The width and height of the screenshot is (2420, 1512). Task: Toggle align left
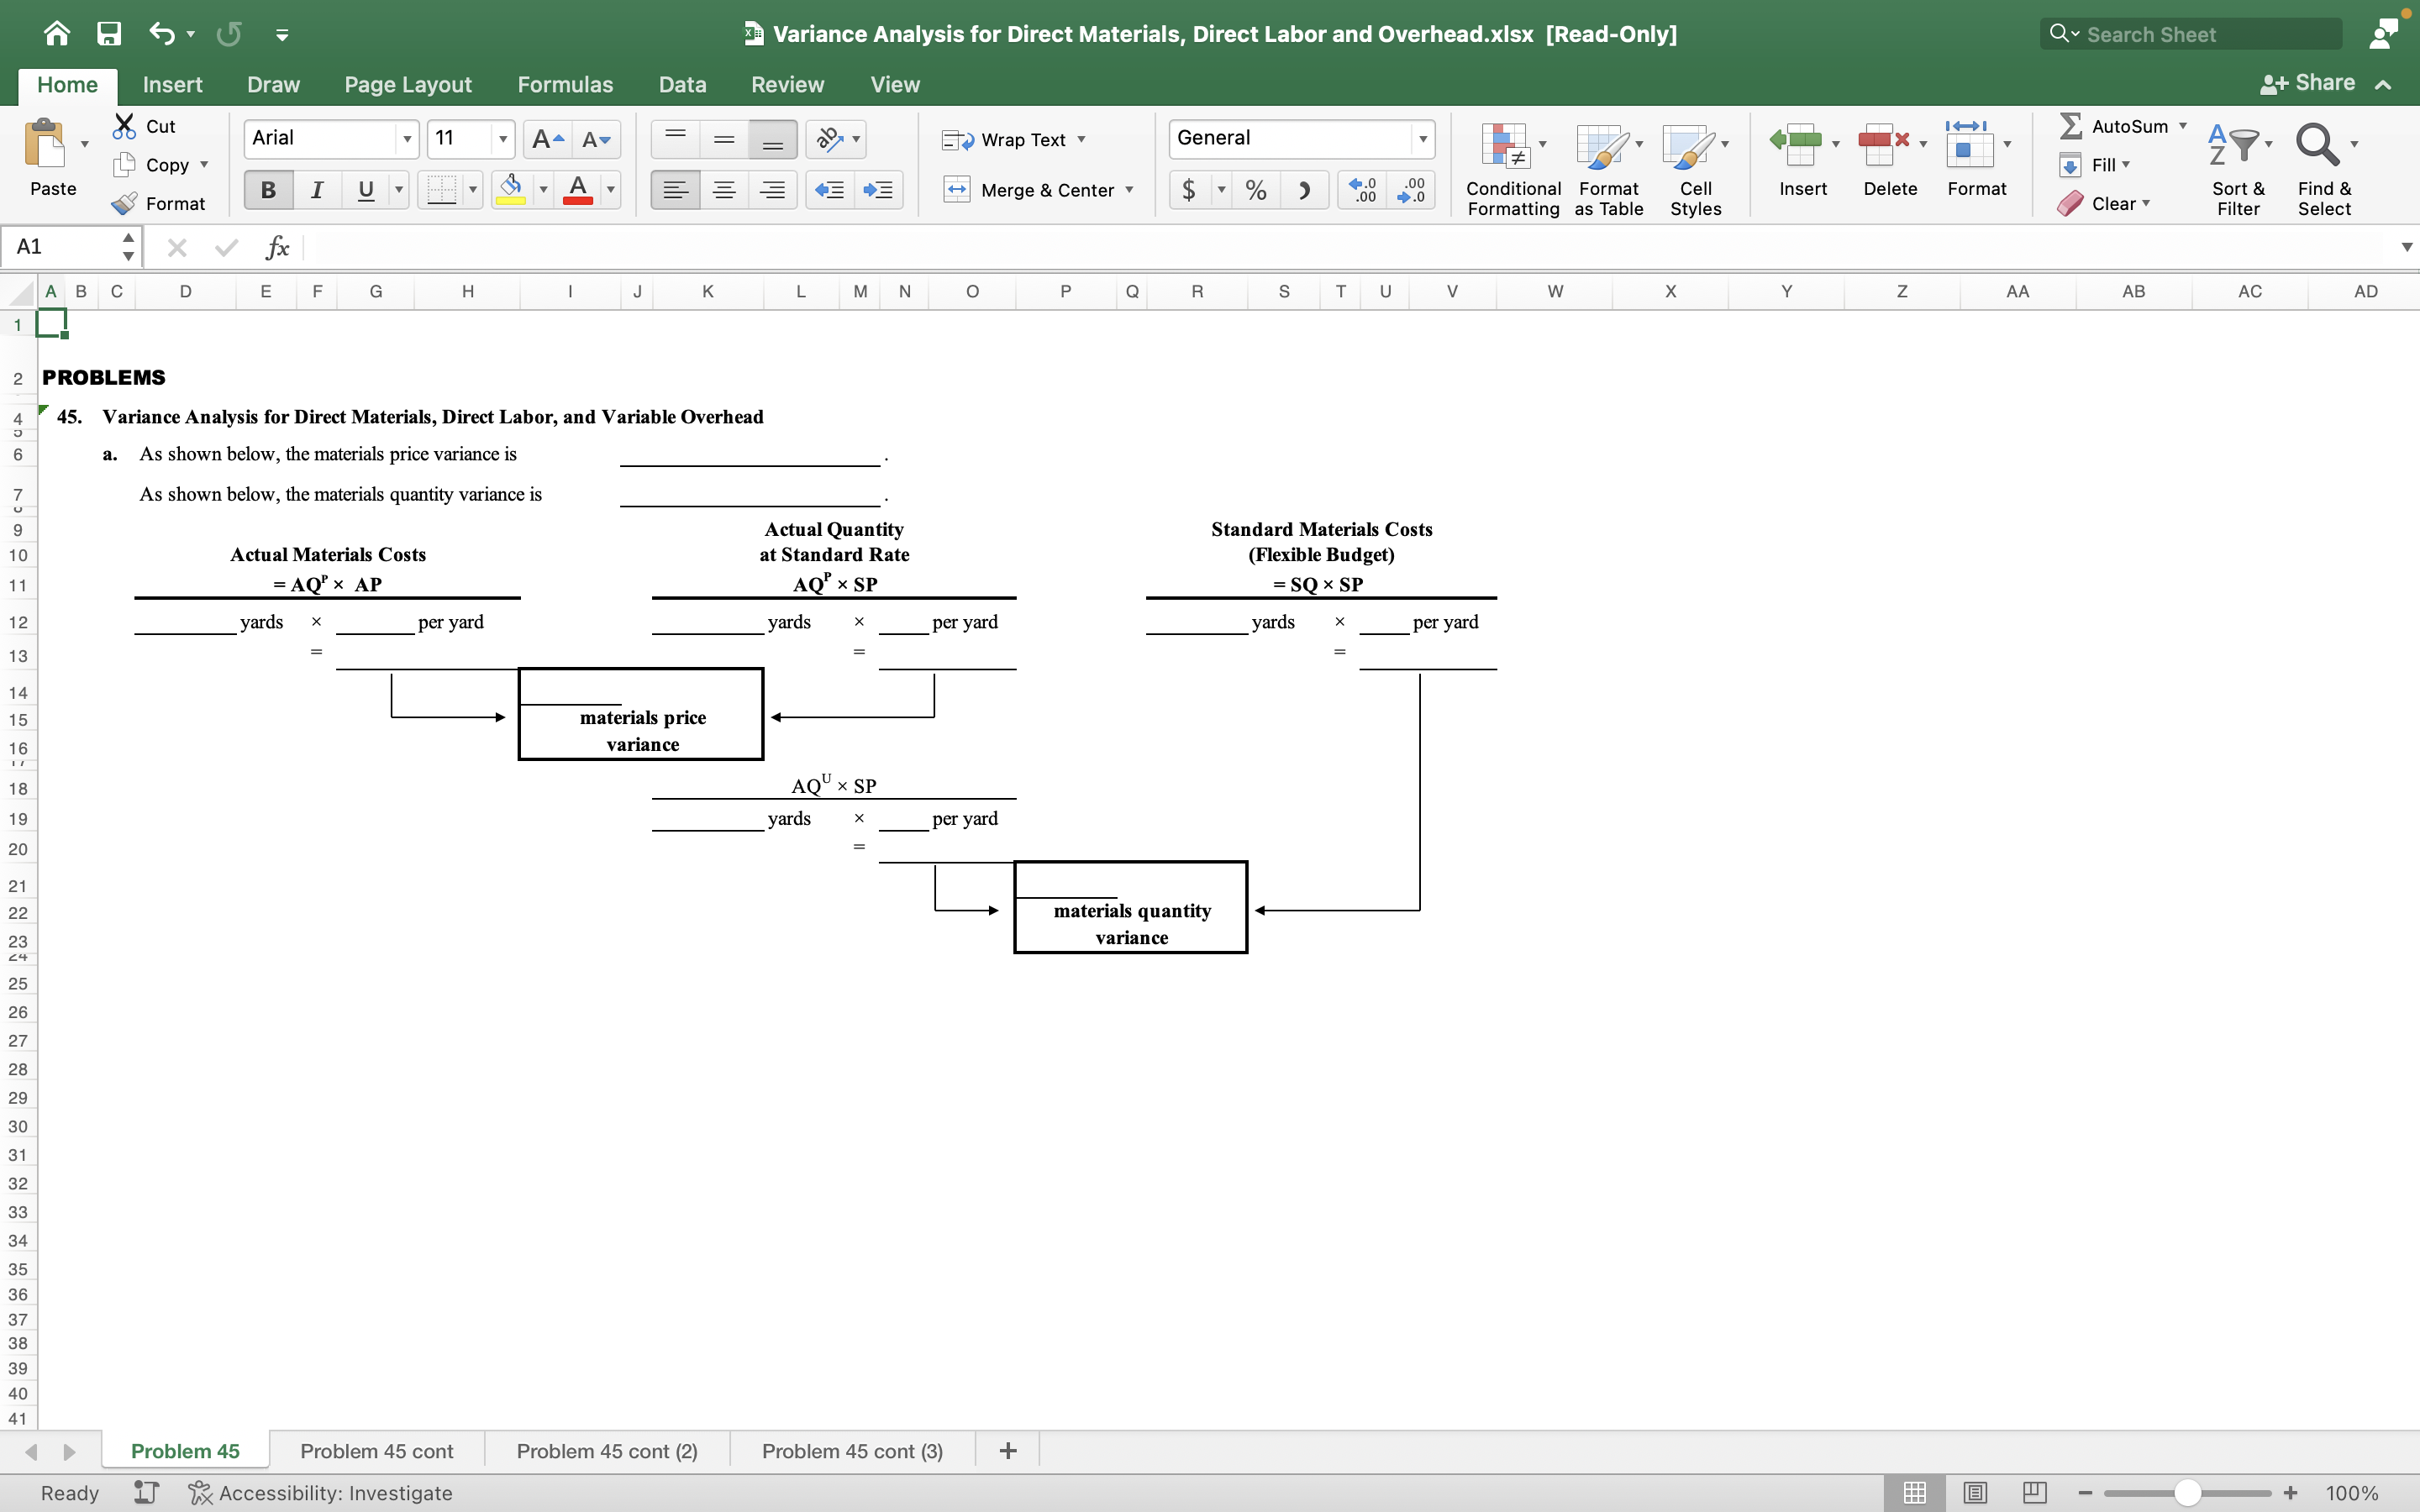tap(675, 190)
